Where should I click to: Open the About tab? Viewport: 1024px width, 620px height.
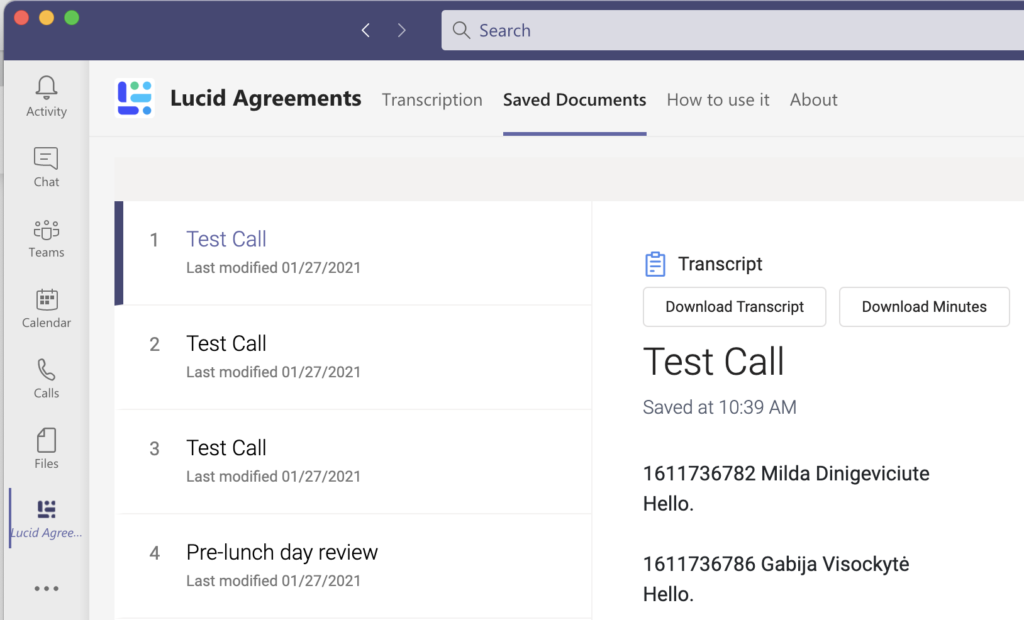point(813,100)
